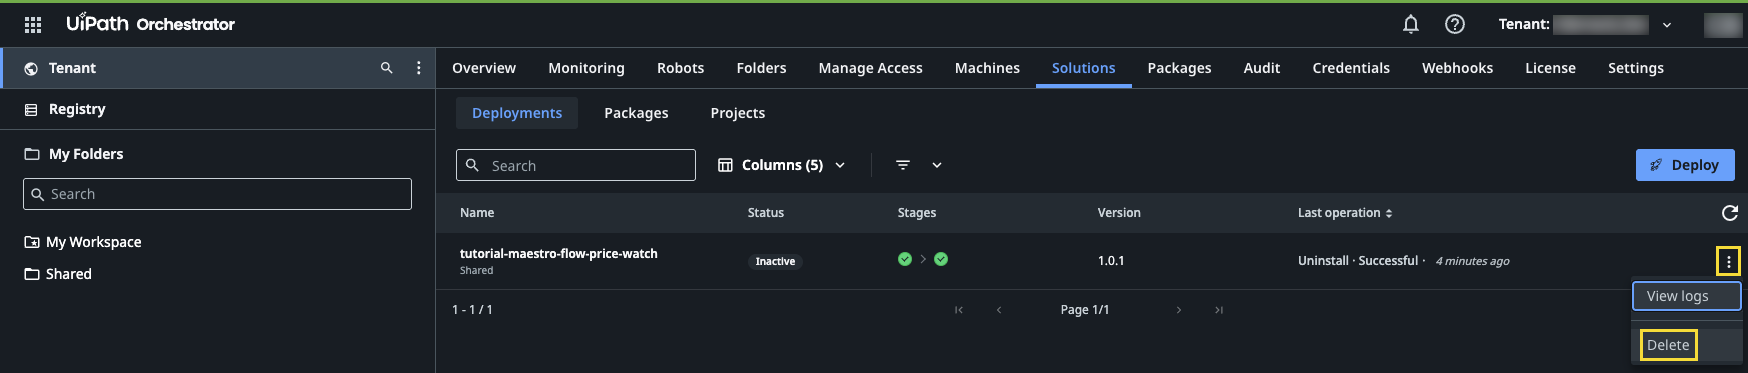Select the Deployments sub-tab
The width and height of the screenshot is (1748, 373).
click(x=517, y=113)
